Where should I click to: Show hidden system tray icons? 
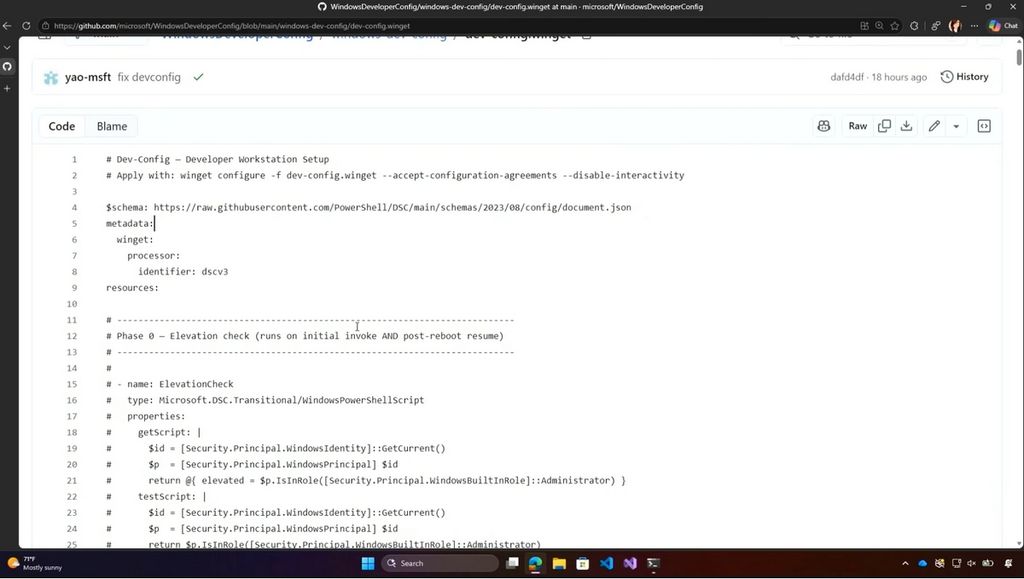tap(905, 563)
